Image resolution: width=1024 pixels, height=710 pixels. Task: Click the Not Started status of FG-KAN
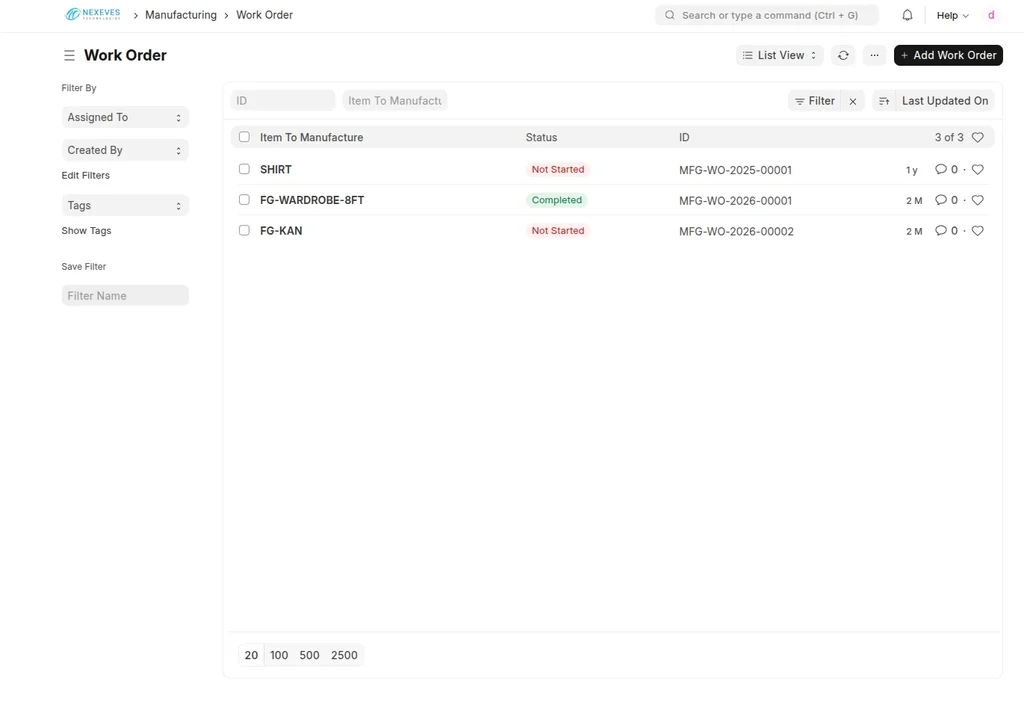[558, 231]
